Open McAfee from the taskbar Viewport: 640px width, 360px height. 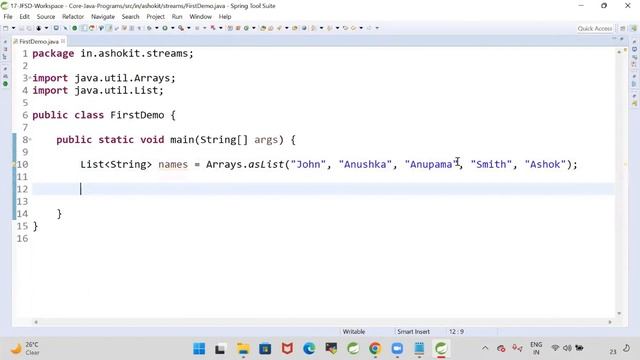coord(287,349)
